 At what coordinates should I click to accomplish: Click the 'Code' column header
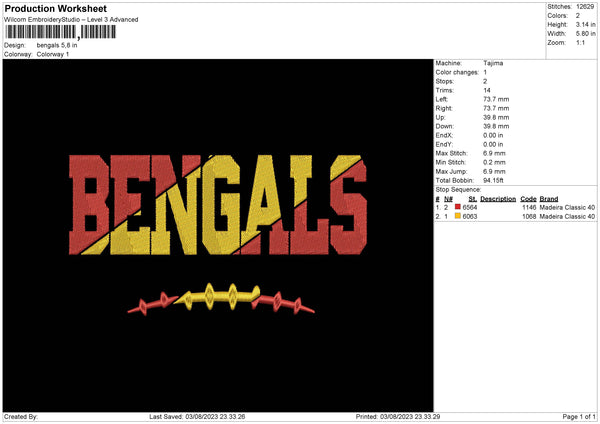click(528, 199)
